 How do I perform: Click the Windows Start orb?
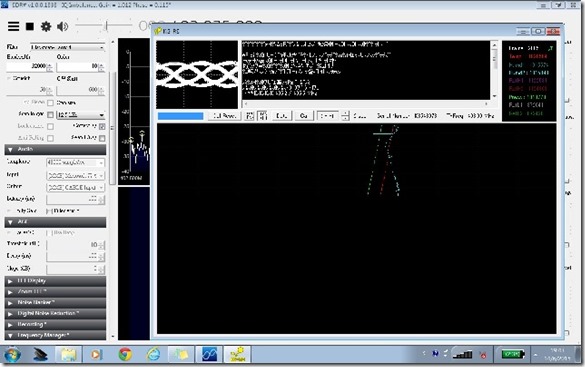12,354
